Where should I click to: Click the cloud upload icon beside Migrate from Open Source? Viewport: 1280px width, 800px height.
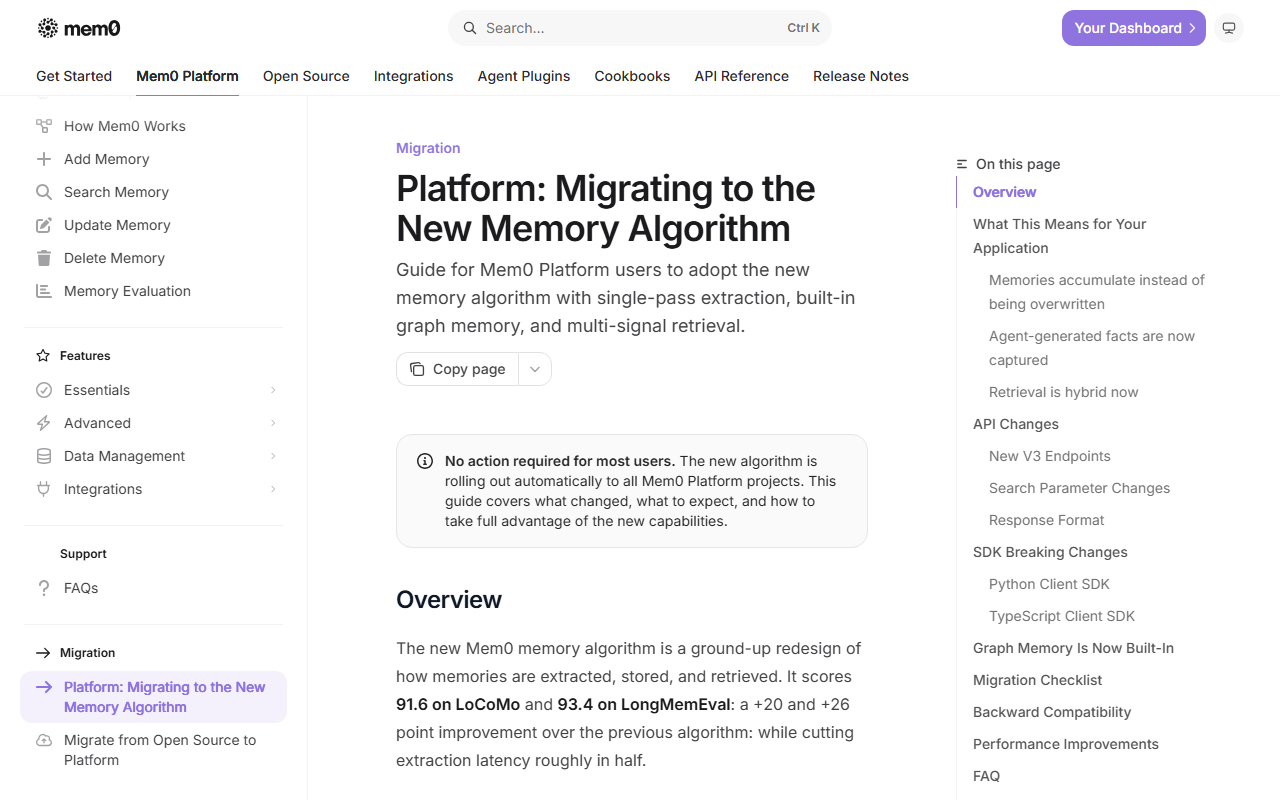point(44,740)
